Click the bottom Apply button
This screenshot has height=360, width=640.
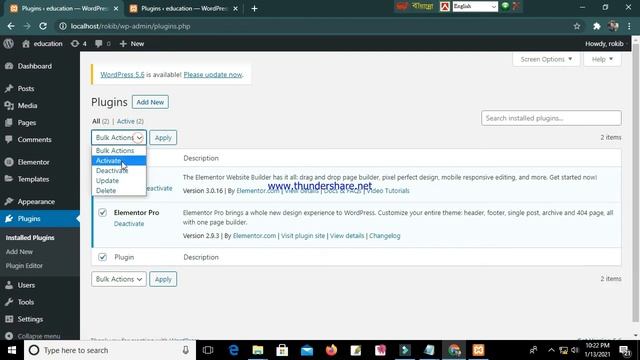click(x=163, y=279)
